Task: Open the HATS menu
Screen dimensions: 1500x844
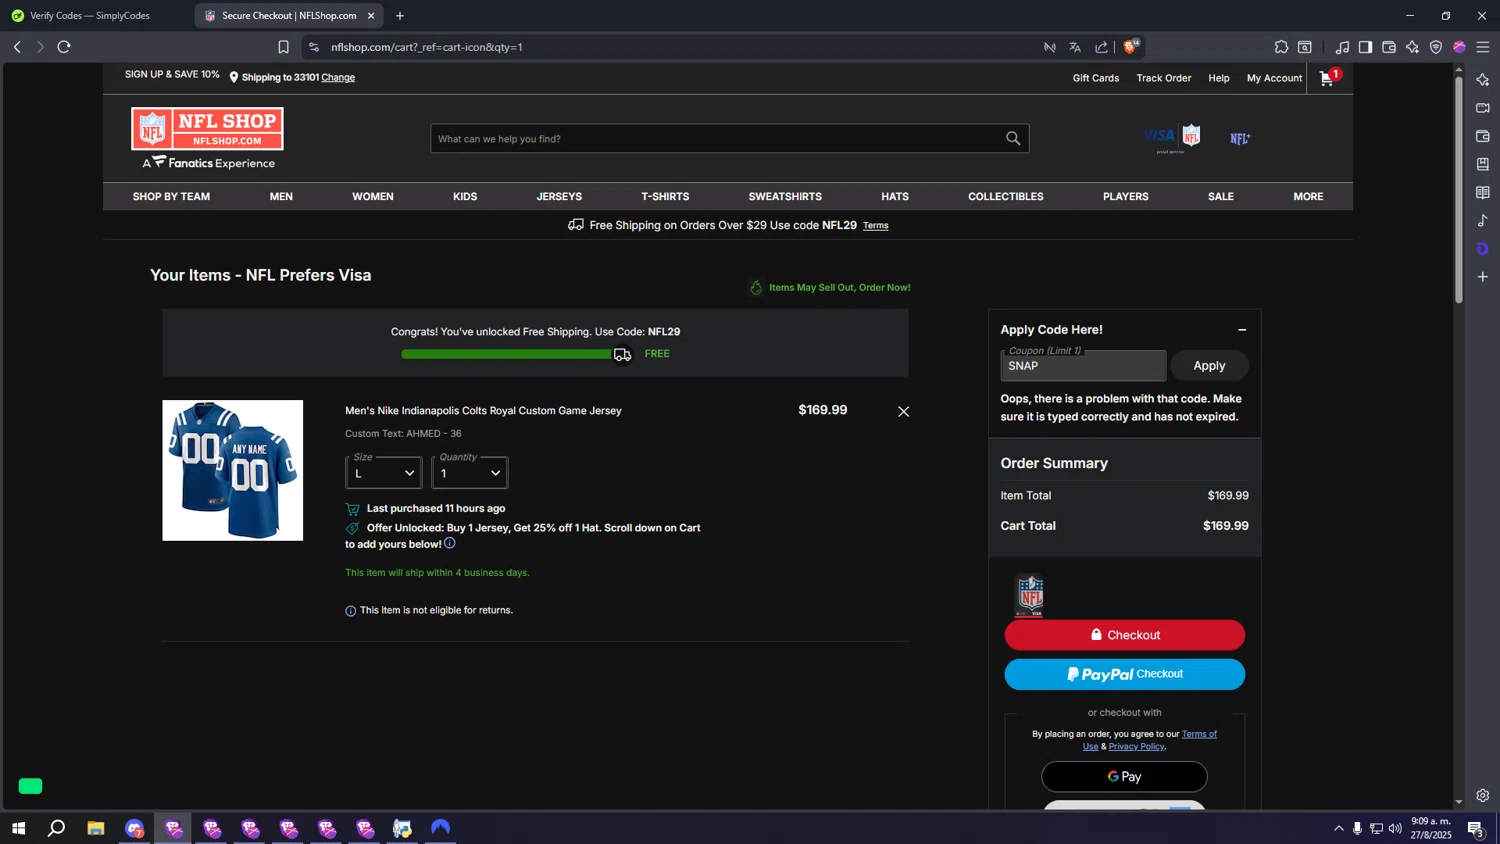Action: [x=895, y=197]
